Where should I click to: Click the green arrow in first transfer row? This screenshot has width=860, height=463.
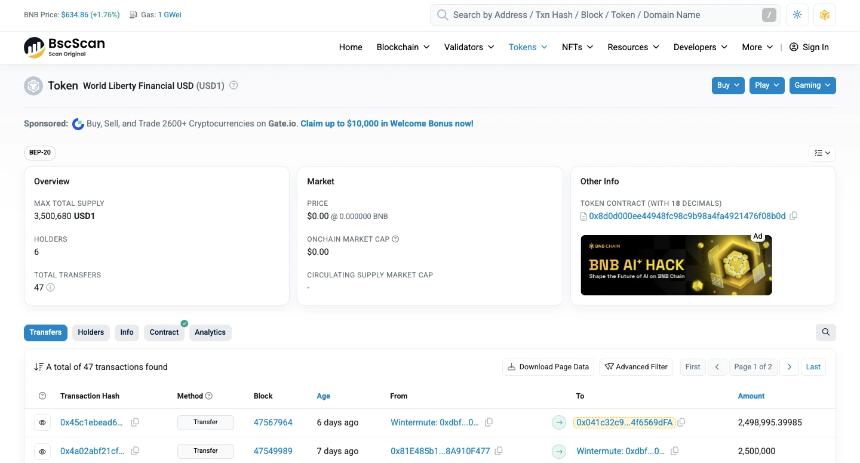(559, 423)
